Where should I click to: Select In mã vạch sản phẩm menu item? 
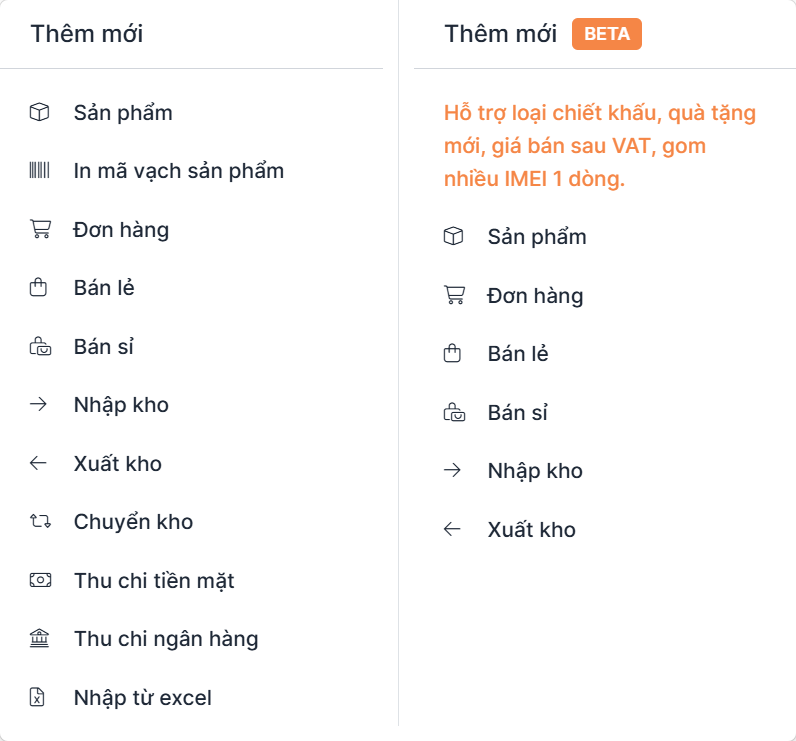[179, 171]
